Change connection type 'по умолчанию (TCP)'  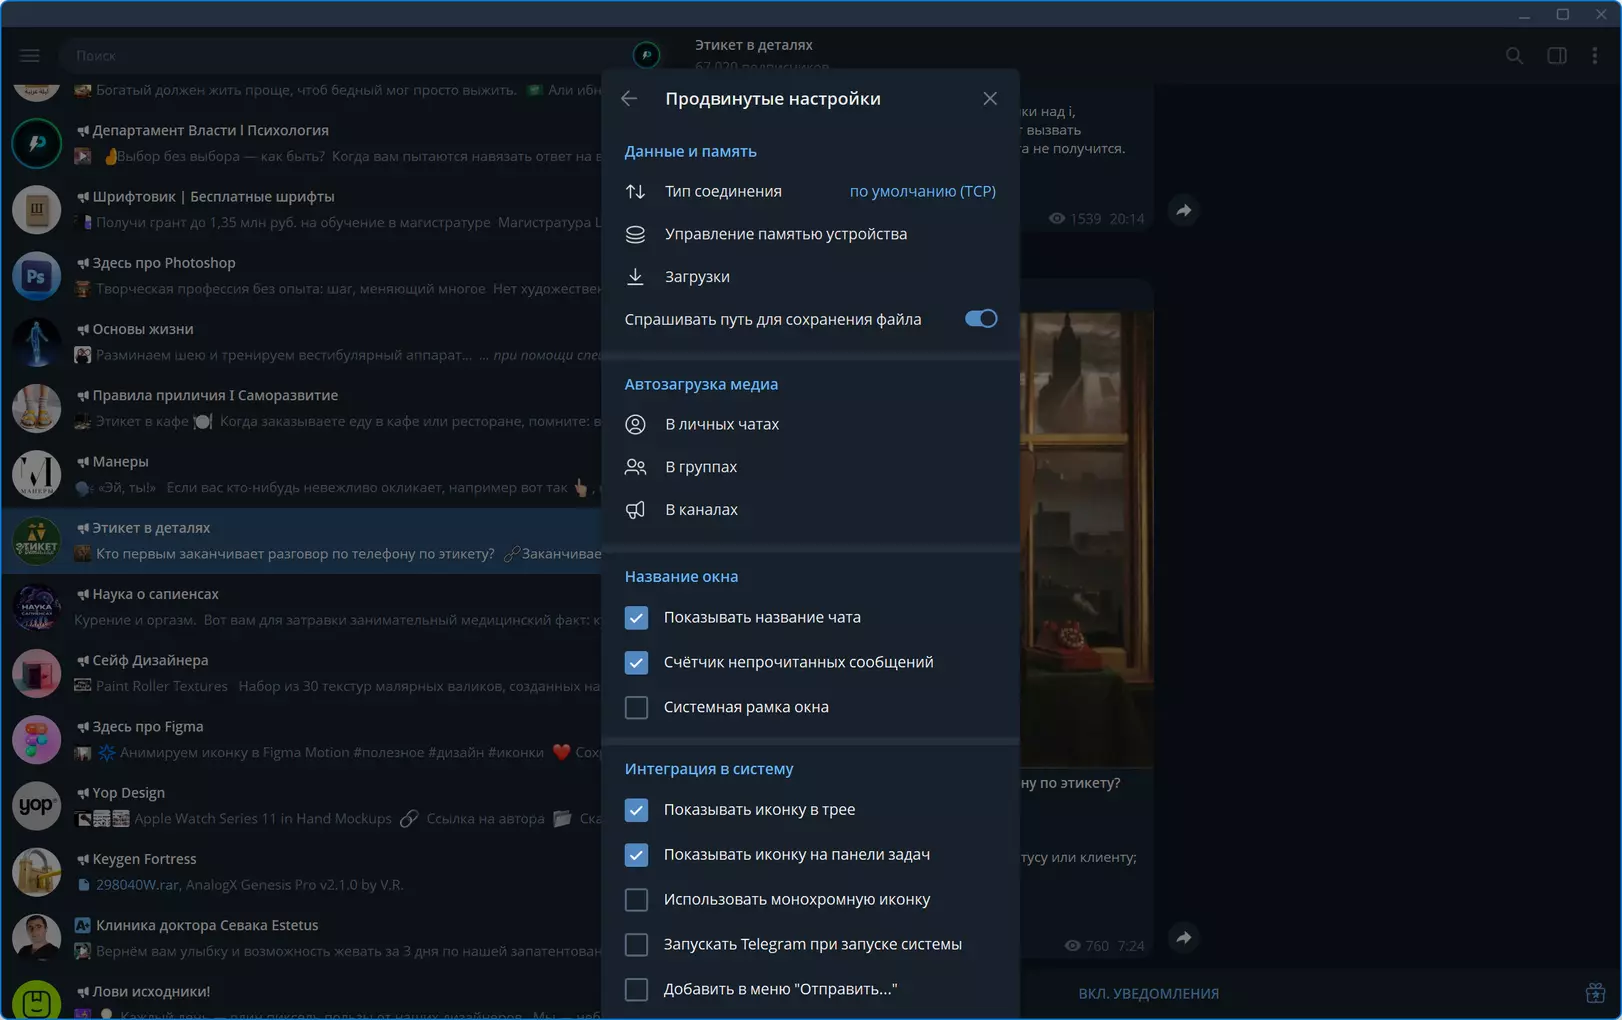(x=922, y=191)
